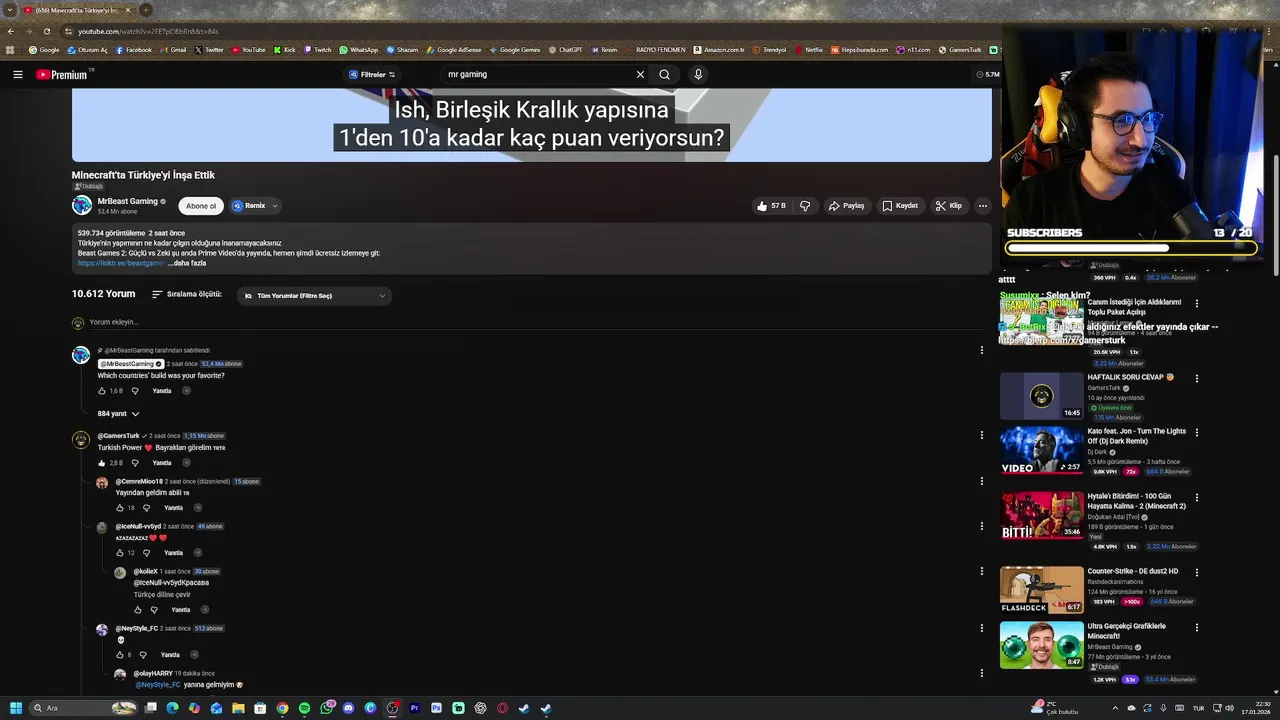Open options for HAFTALIK SORU CEVAP video
1280x720 pixels.
(1196, 379)
